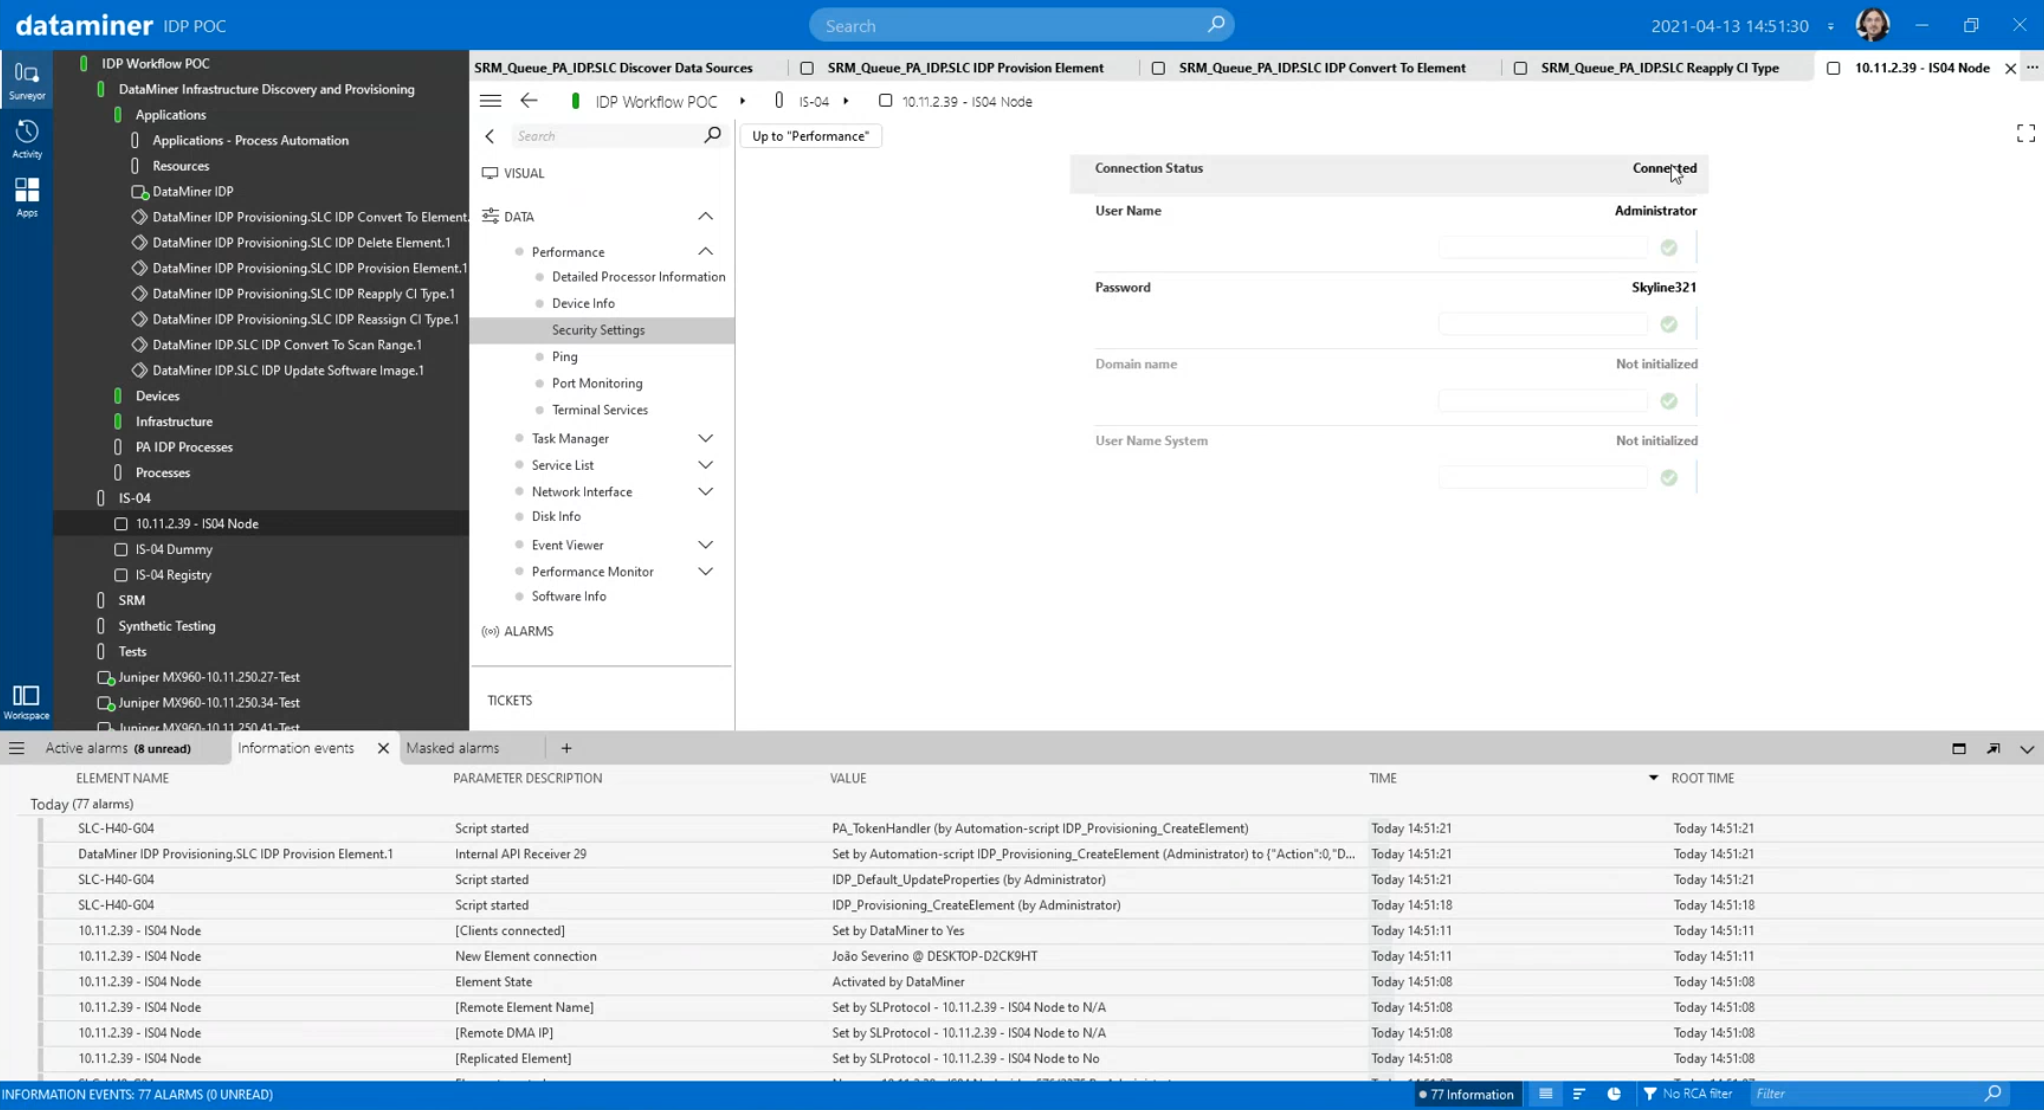Viewport: 2044px width, 1110px height.
Task: Click the Password input field
Action: (x=1542, y=325)
